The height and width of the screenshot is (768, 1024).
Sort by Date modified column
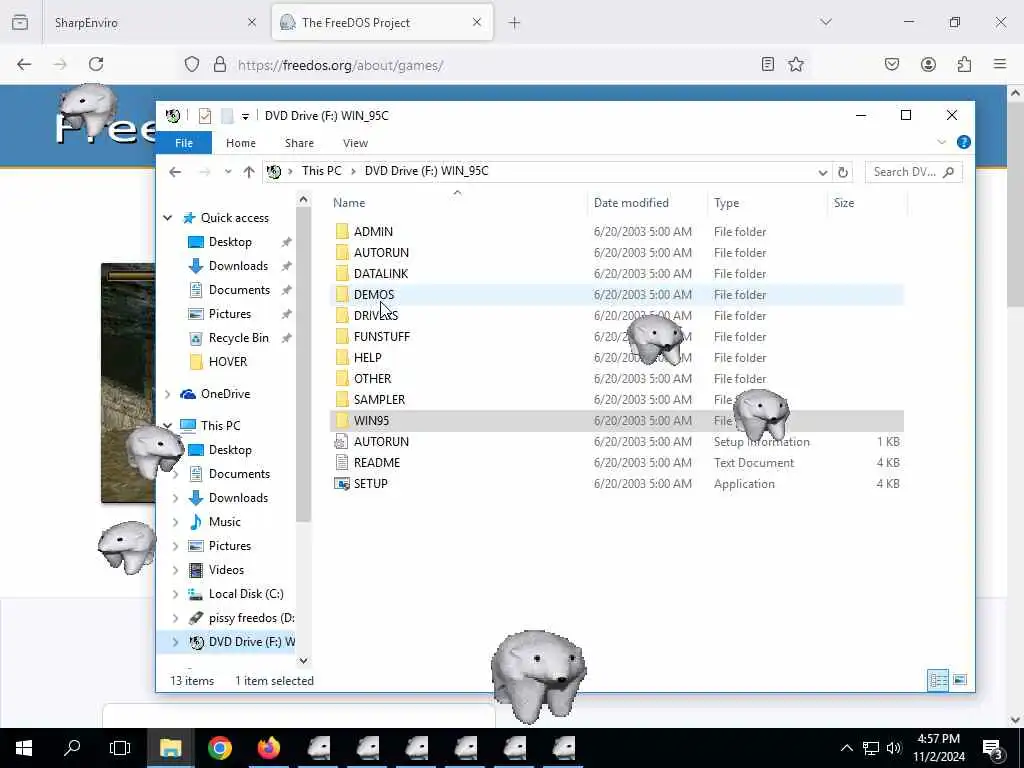click(647, 203)
